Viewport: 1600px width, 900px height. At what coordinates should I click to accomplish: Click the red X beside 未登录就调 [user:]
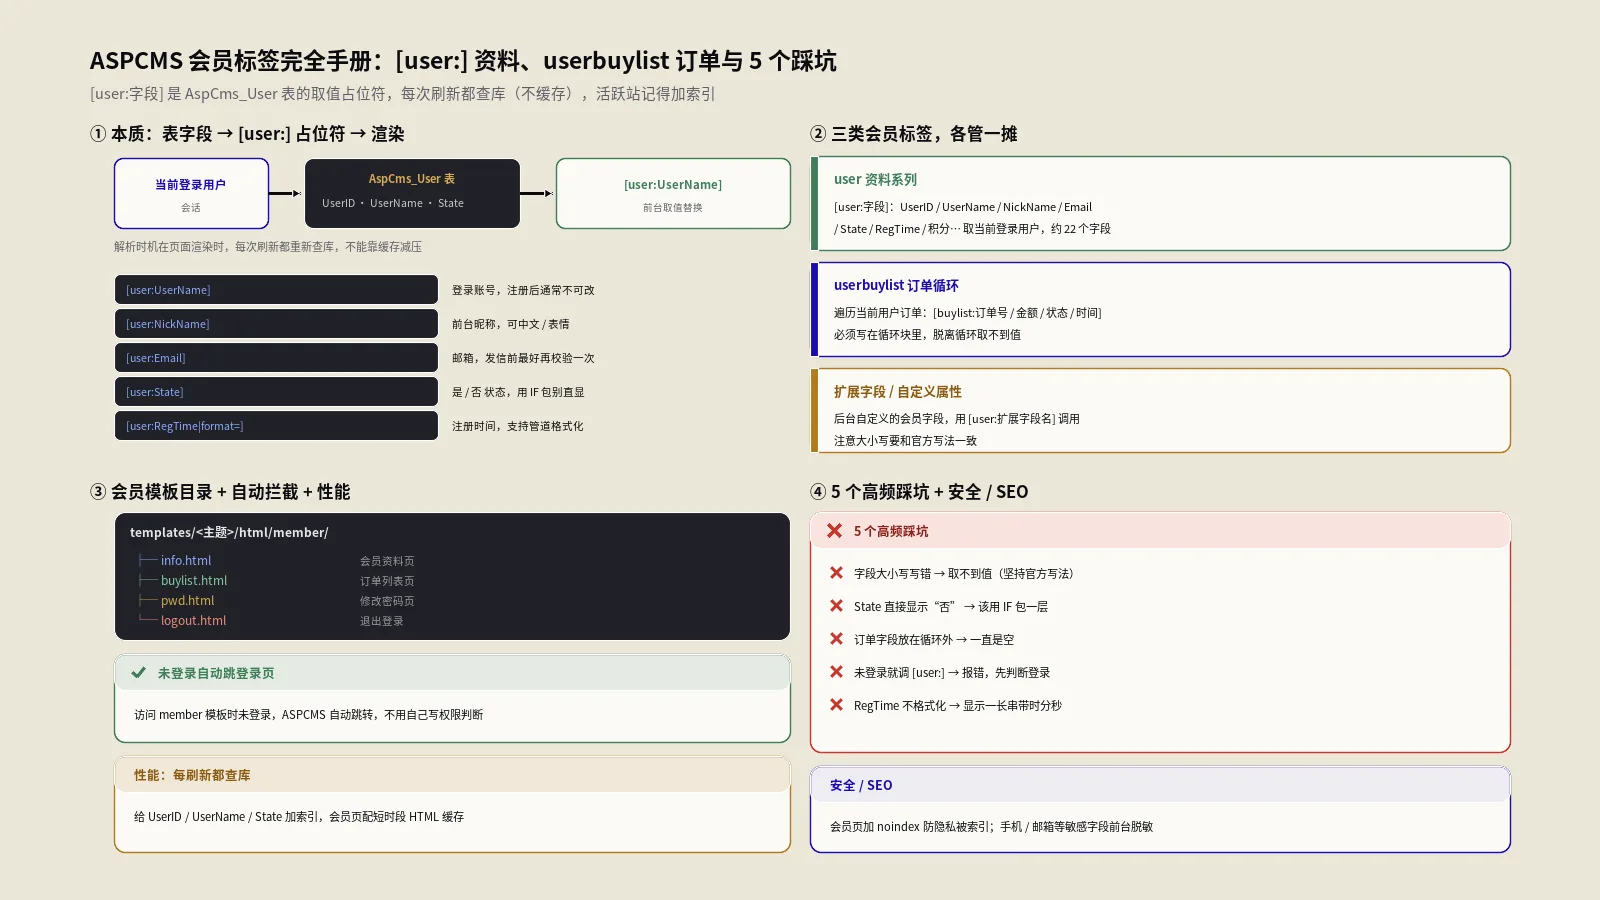point(836,672)
